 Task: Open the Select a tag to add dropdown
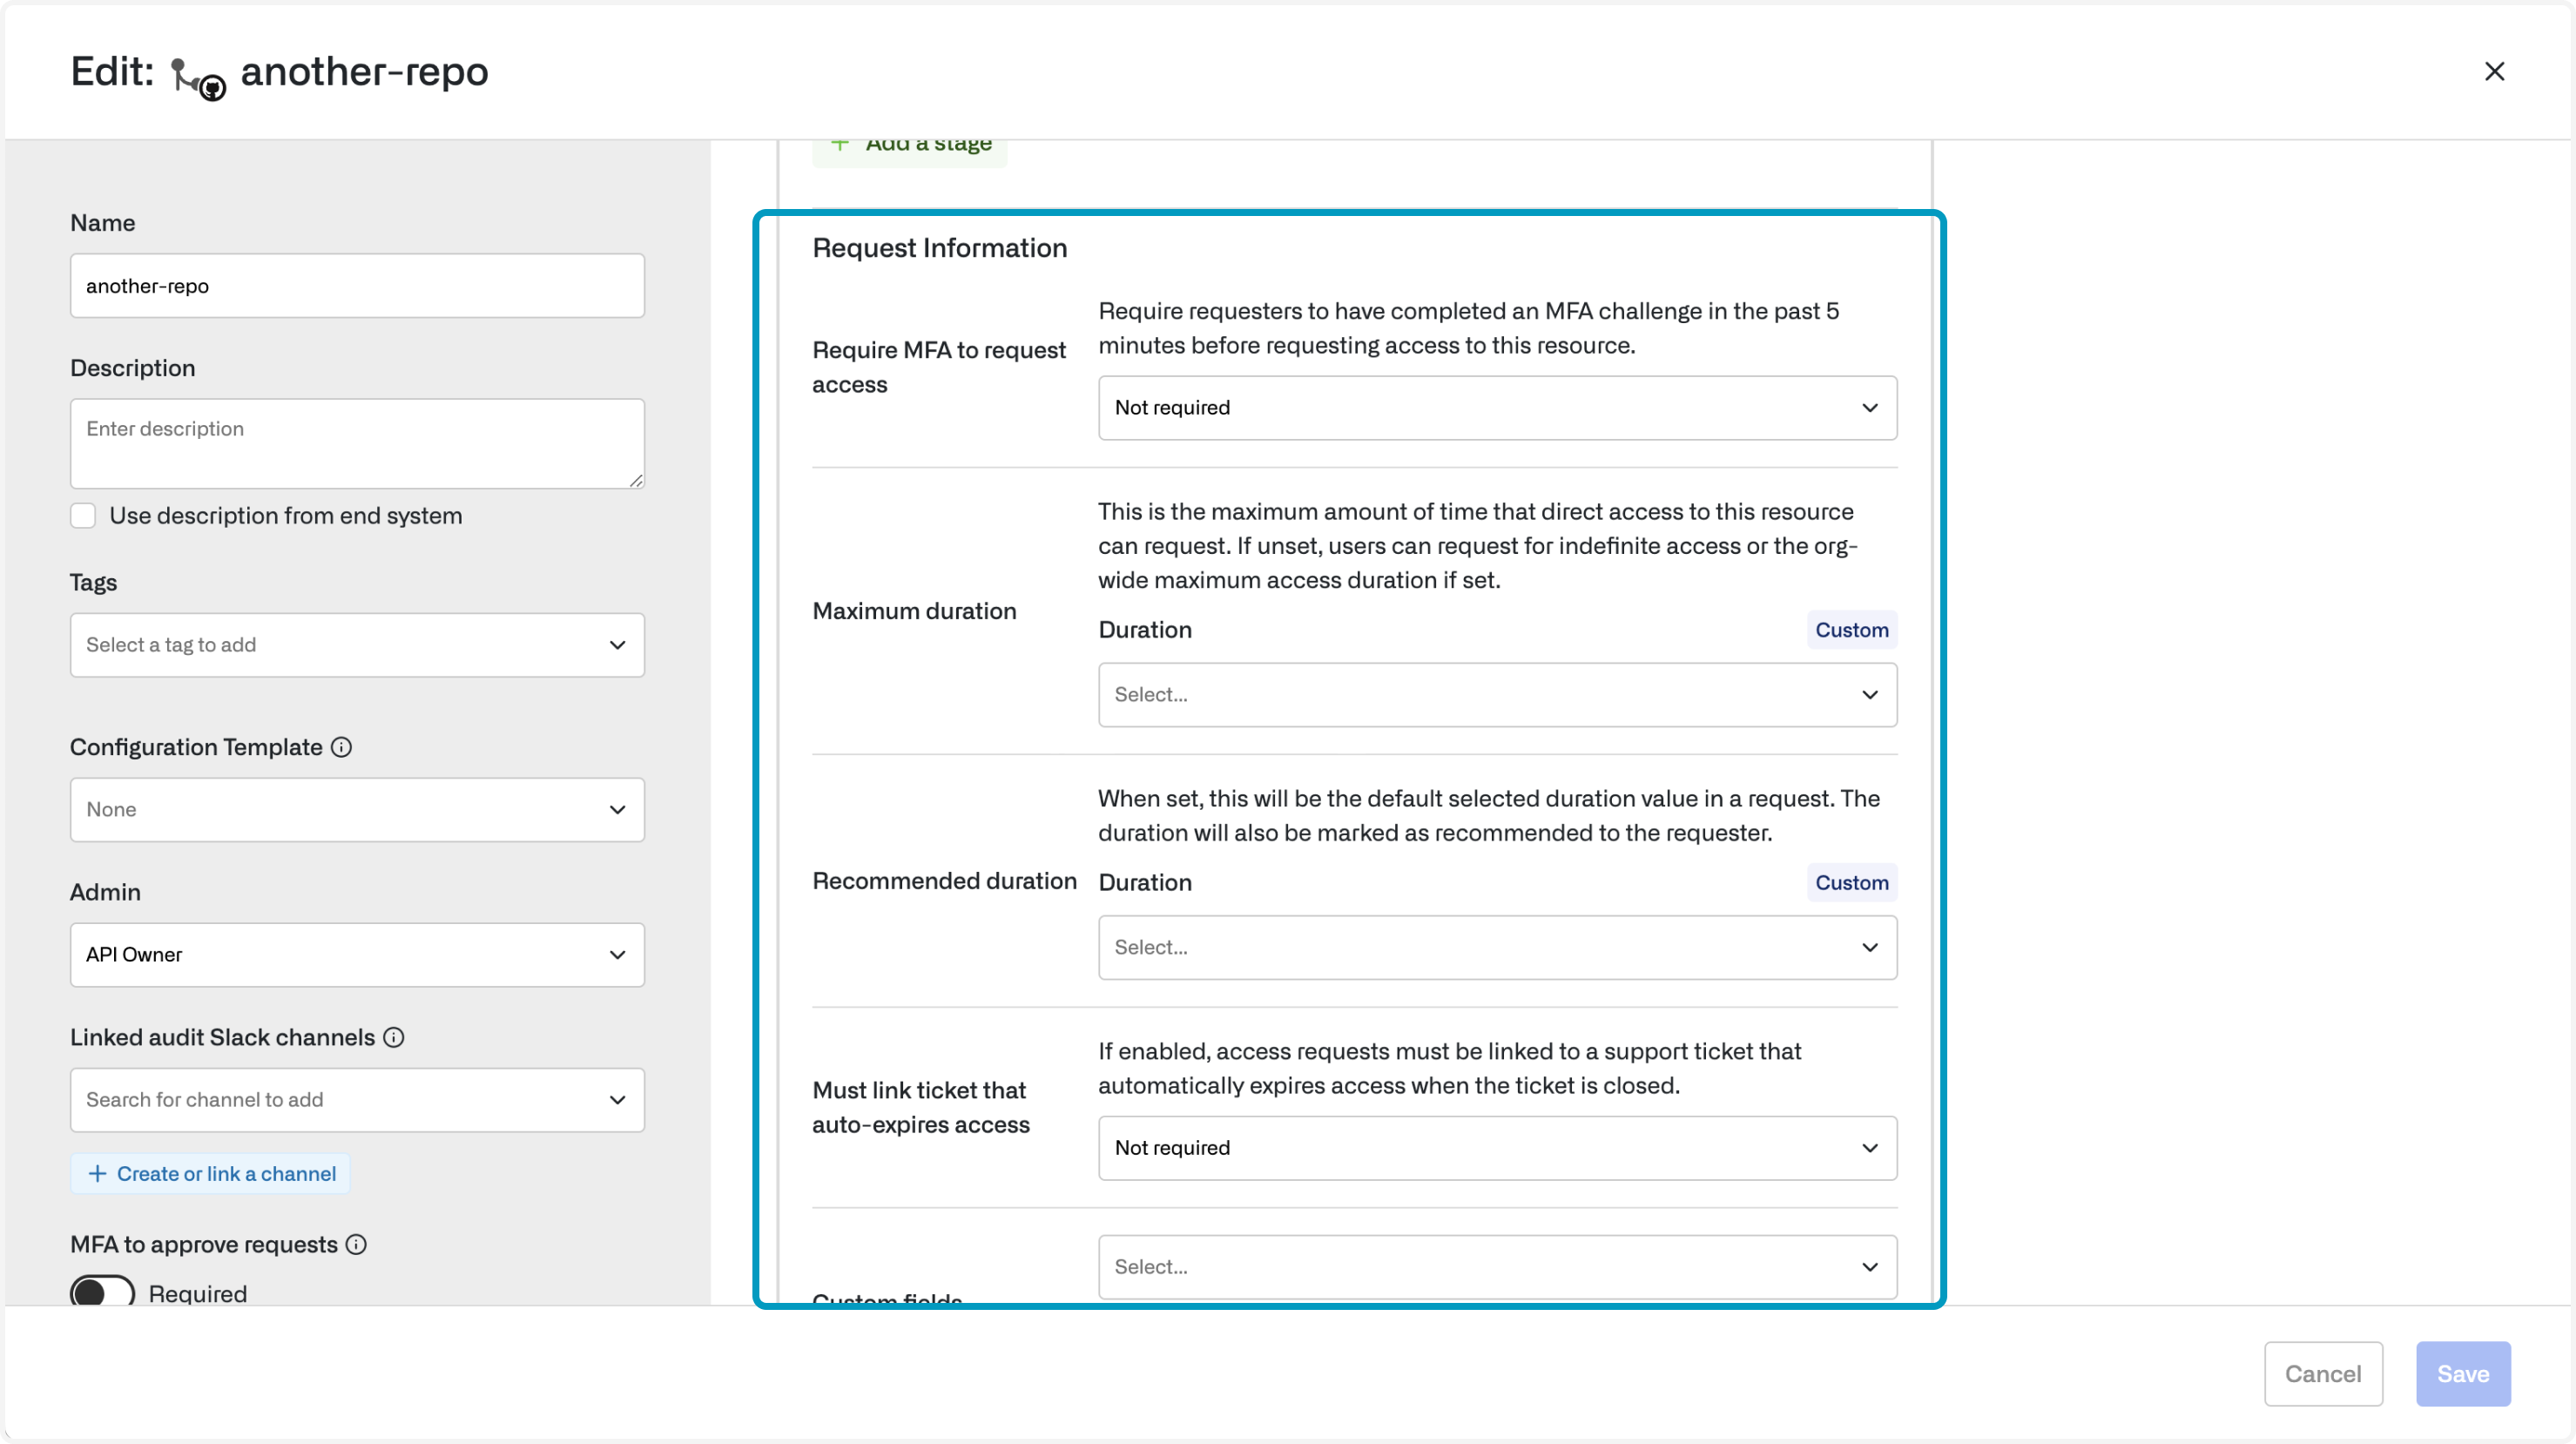[x=357, y=644]
